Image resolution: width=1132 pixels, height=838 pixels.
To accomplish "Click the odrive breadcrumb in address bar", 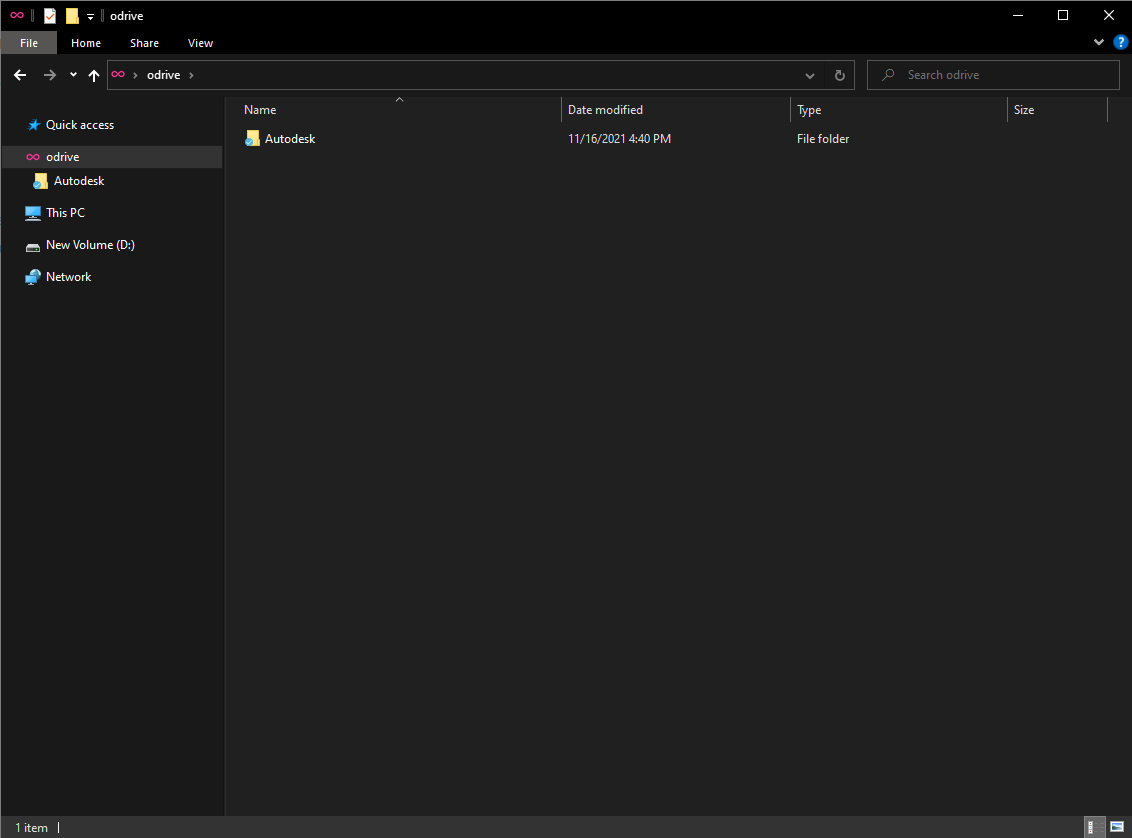I will (x=164, y=75).
